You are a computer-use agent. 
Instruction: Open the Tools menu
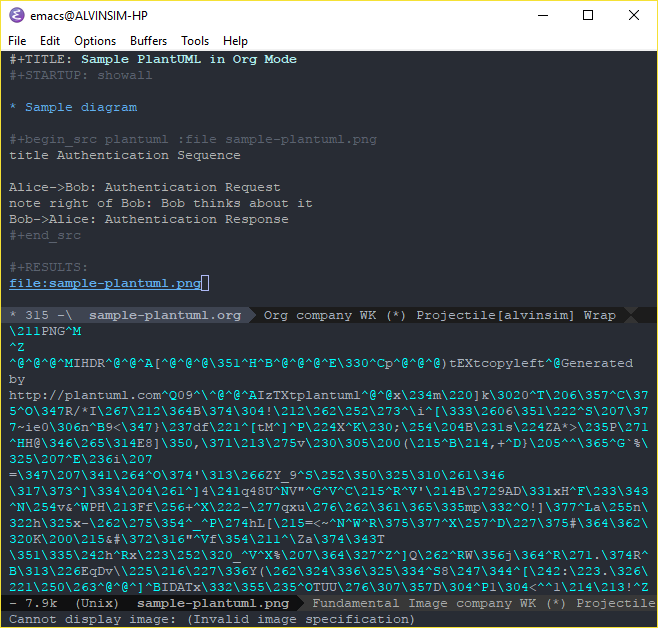pos(195,41)
